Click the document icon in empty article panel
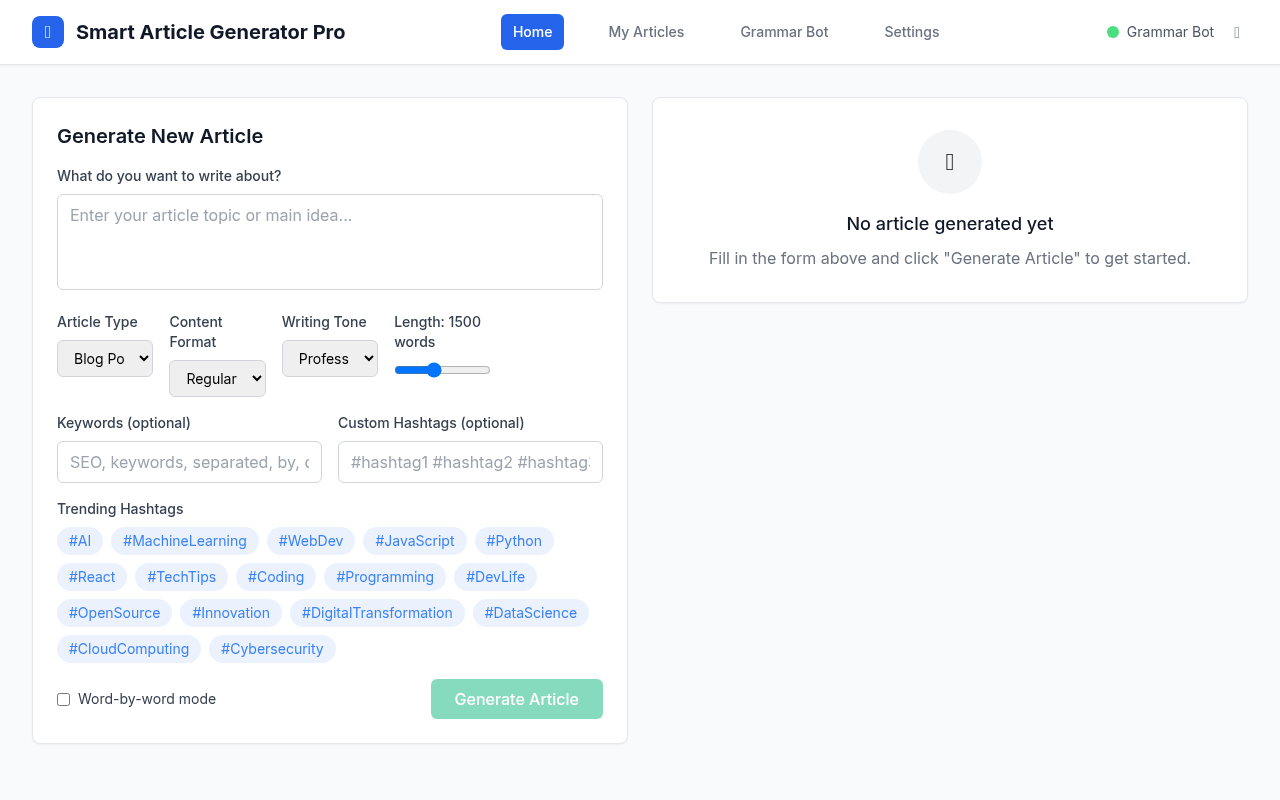This screenshot has width=1280, height=800. click(949, 162)
